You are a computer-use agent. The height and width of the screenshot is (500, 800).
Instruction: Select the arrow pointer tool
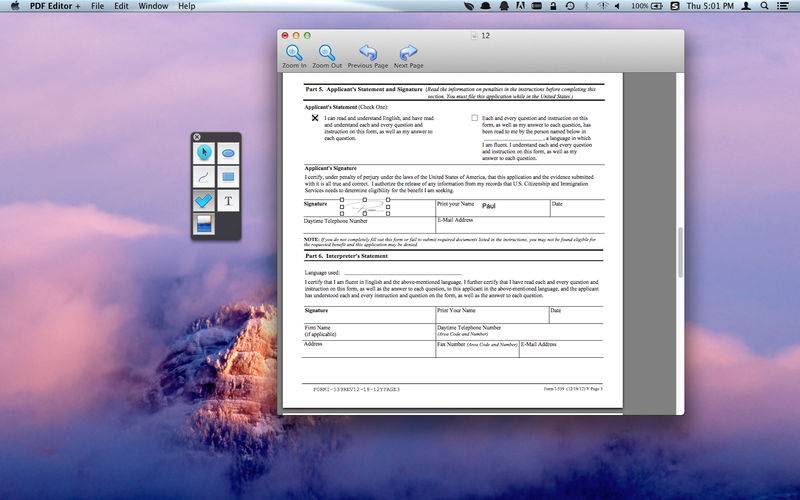coord(204,153)
